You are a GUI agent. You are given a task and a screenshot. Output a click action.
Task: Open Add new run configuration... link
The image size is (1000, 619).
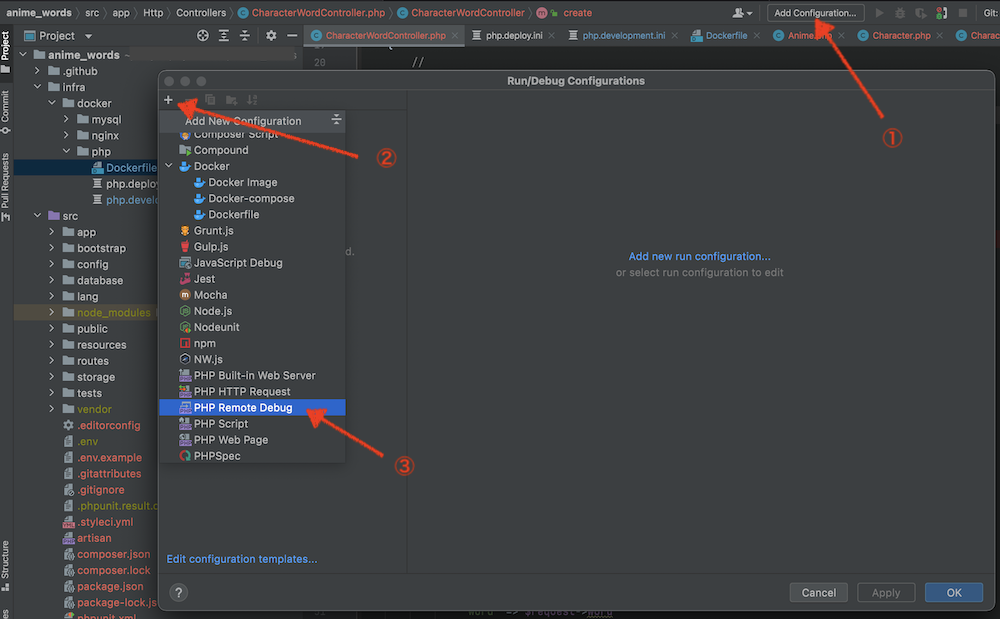pos(700,256)
